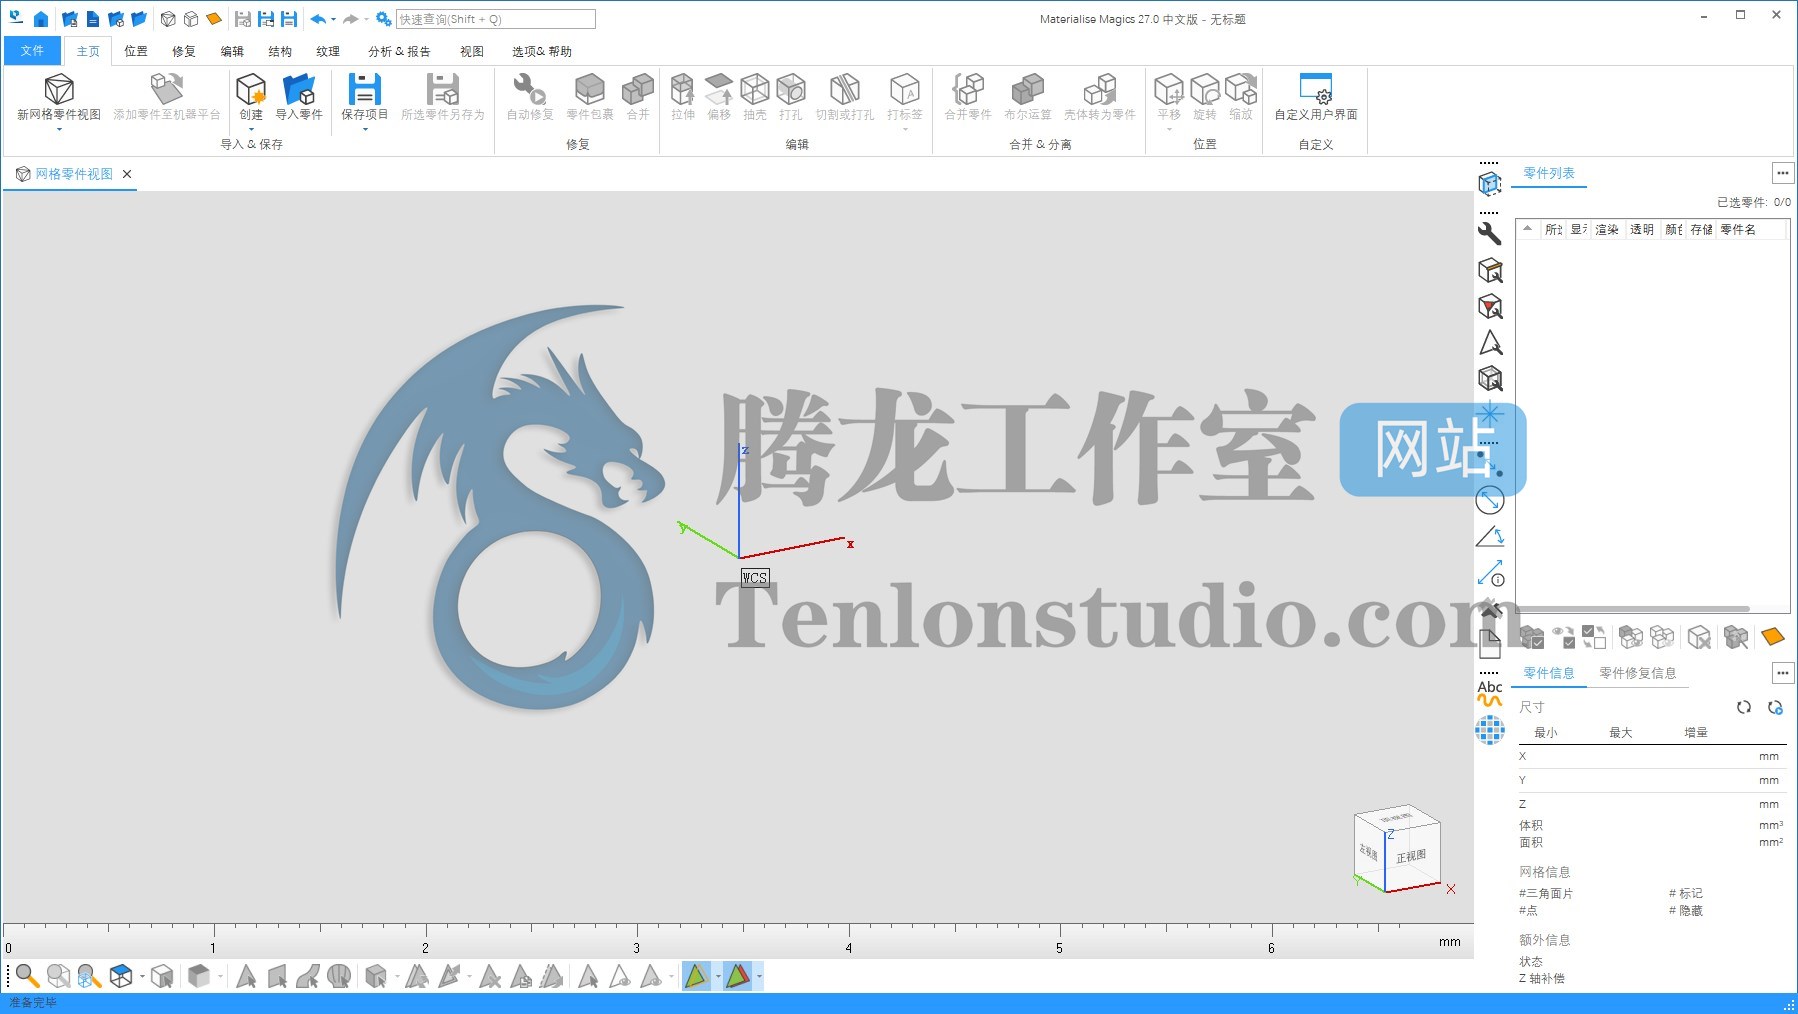
Task: Click the magnifier zoom icon in bottom toolbar
Action: coord(27,976)
